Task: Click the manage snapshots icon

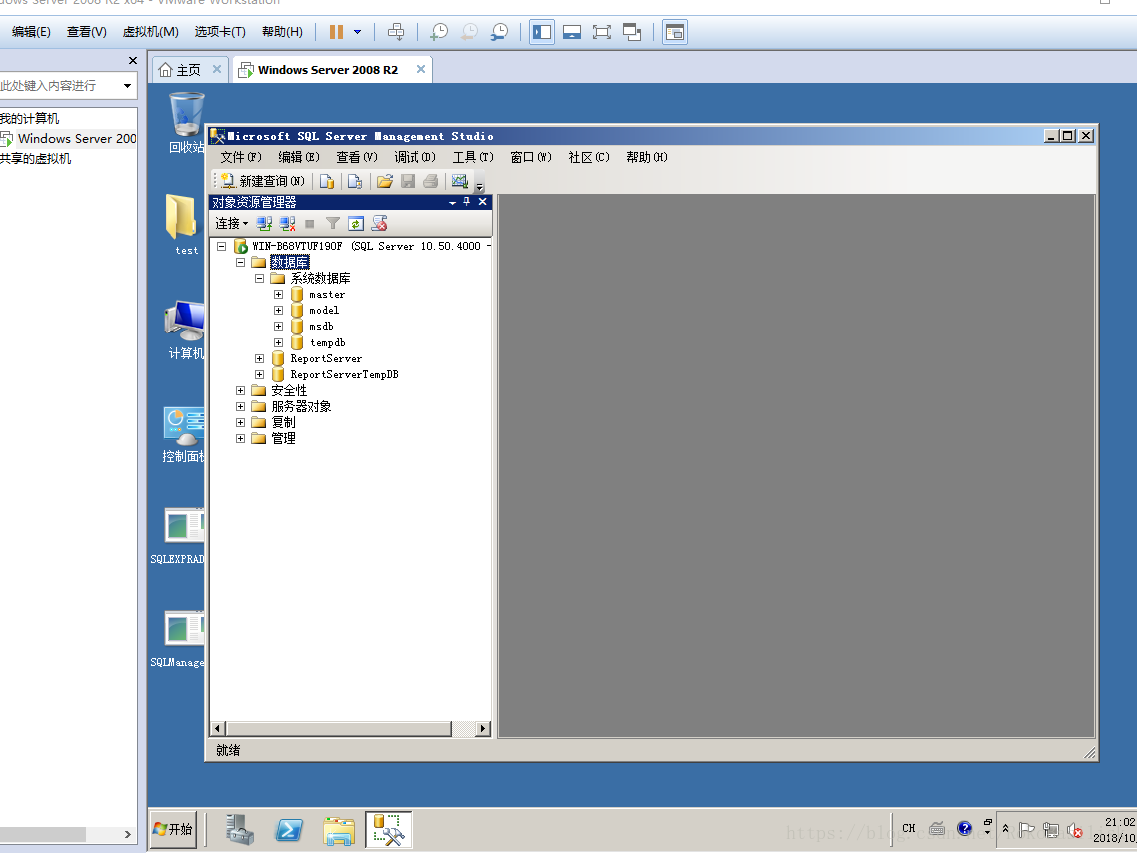Action: (x=500, y=32)
